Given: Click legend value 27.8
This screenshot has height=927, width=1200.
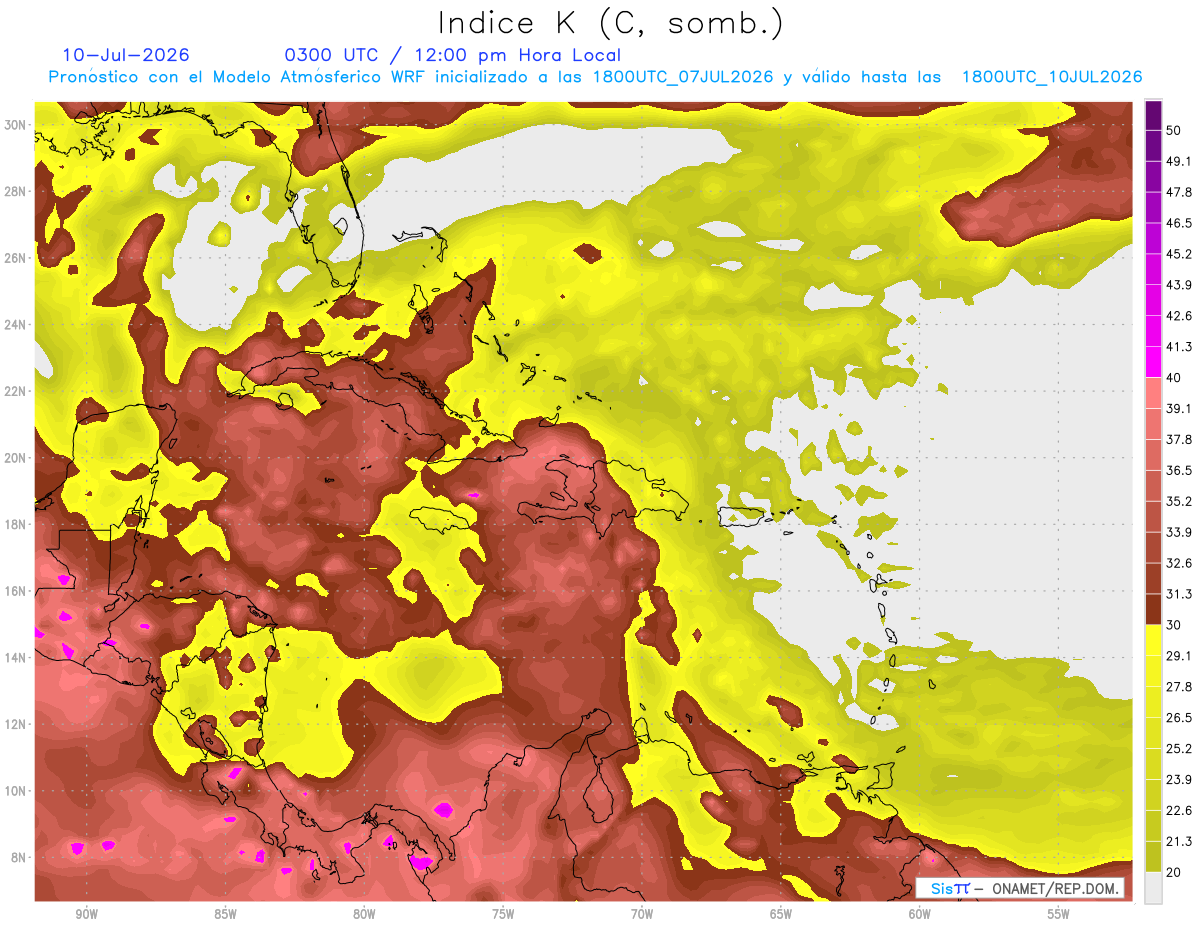Looking at the screenshot, I should 1179,686.
